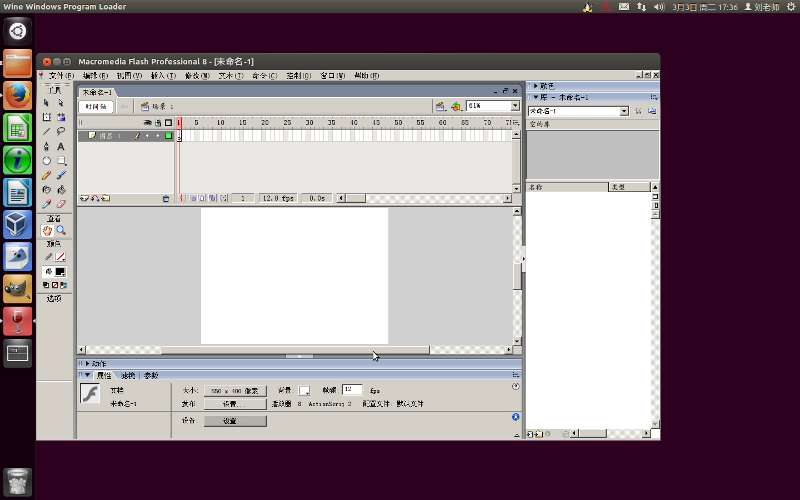The width and height of the screenshot is (800, 500).
Task: Select the Pen tool
Action: (46, 146)
